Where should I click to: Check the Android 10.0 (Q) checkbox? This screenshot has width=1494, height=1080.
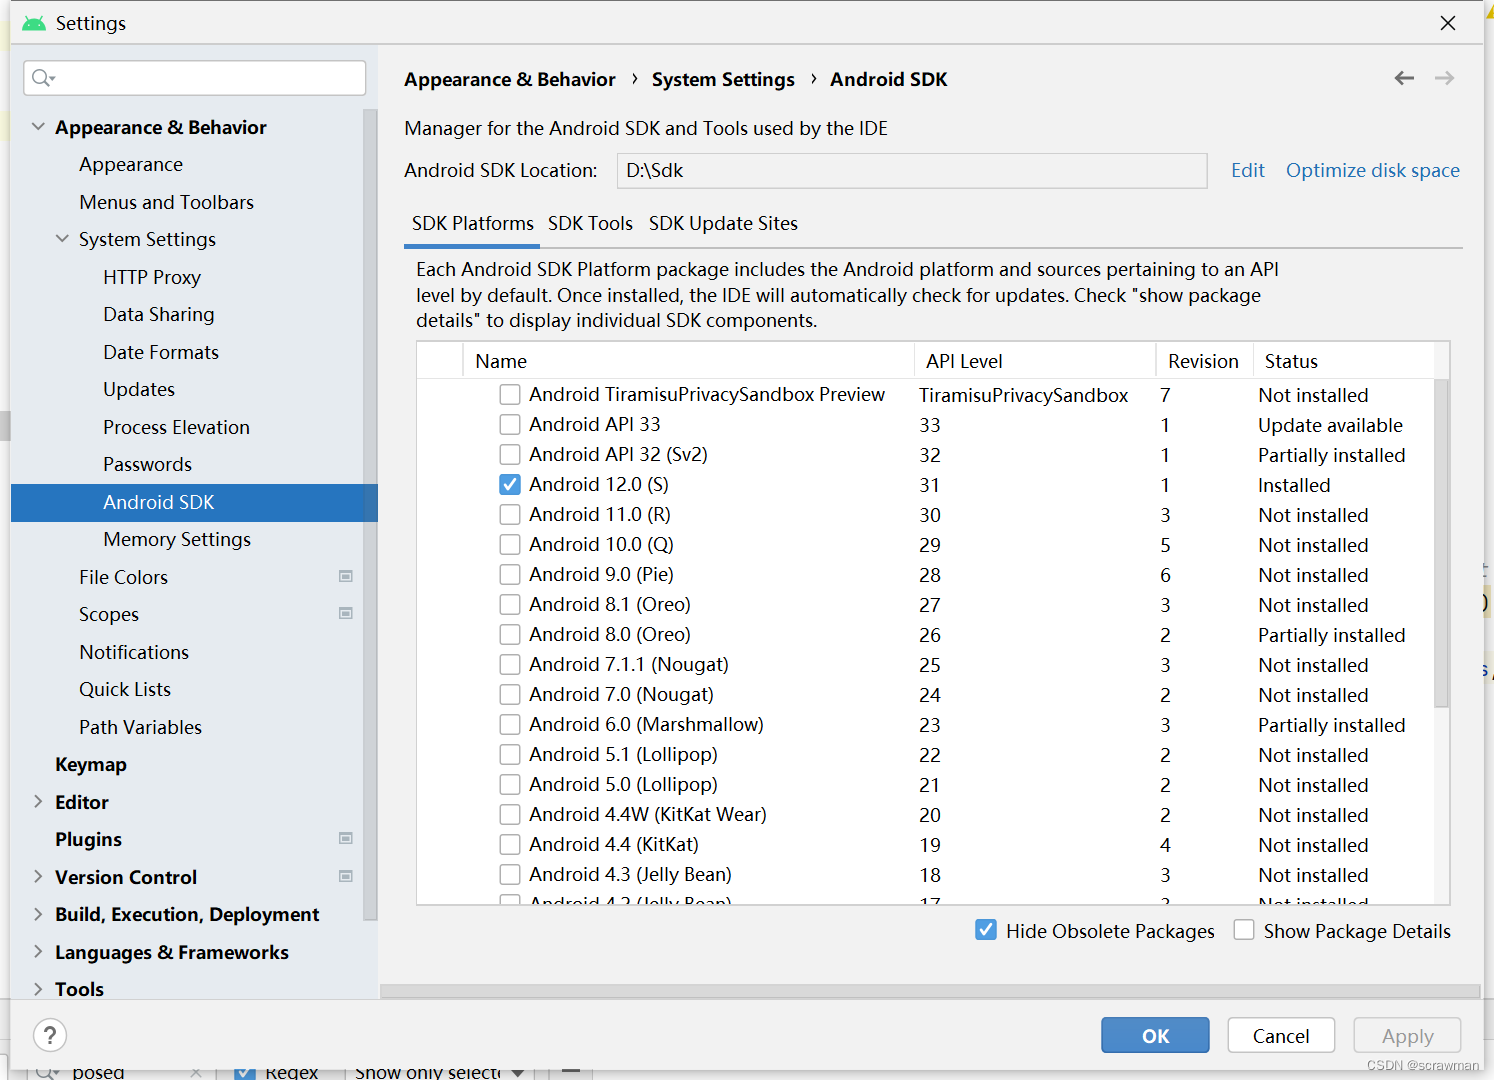pos(510,544)
